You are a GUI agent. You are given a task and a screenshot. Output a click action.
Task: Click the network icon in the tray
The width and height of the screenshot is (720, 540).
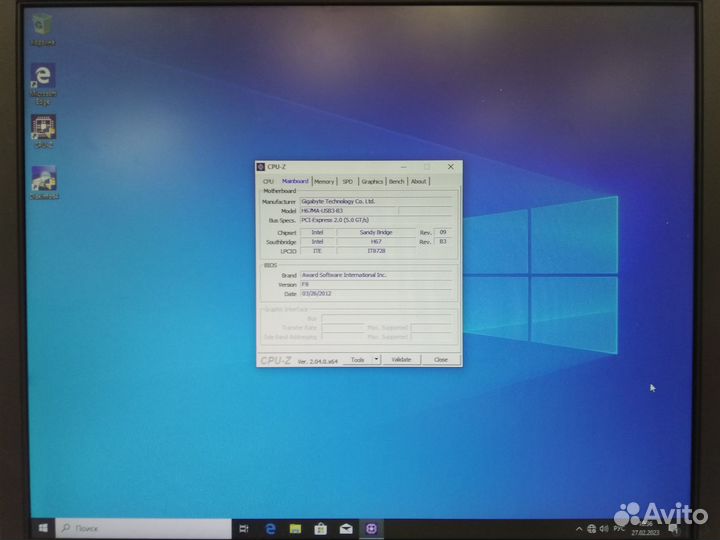click(591, 529)
